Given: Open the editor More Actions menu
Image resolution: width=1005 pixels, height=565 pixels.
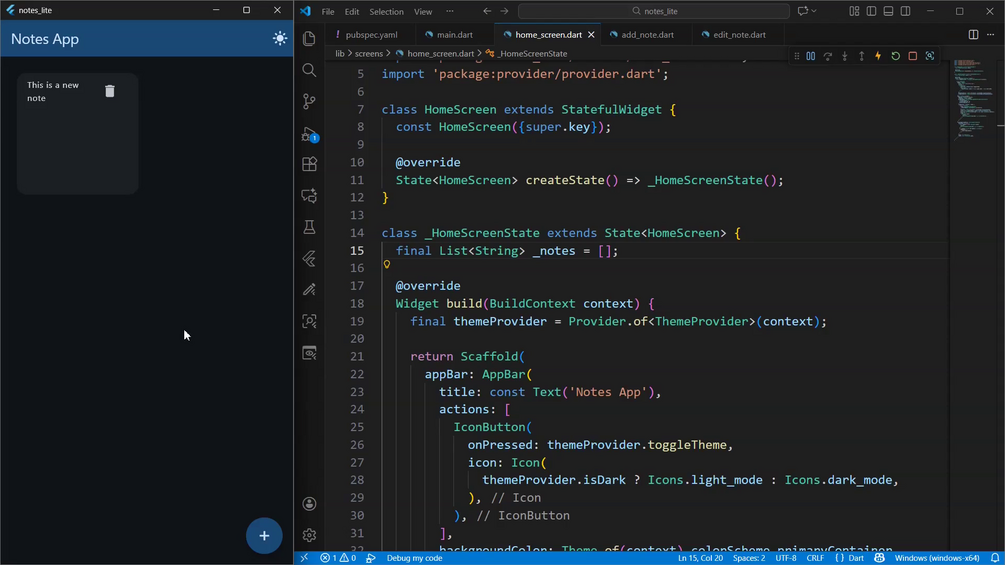Looking at the screenshot, I should click(990, 35).
